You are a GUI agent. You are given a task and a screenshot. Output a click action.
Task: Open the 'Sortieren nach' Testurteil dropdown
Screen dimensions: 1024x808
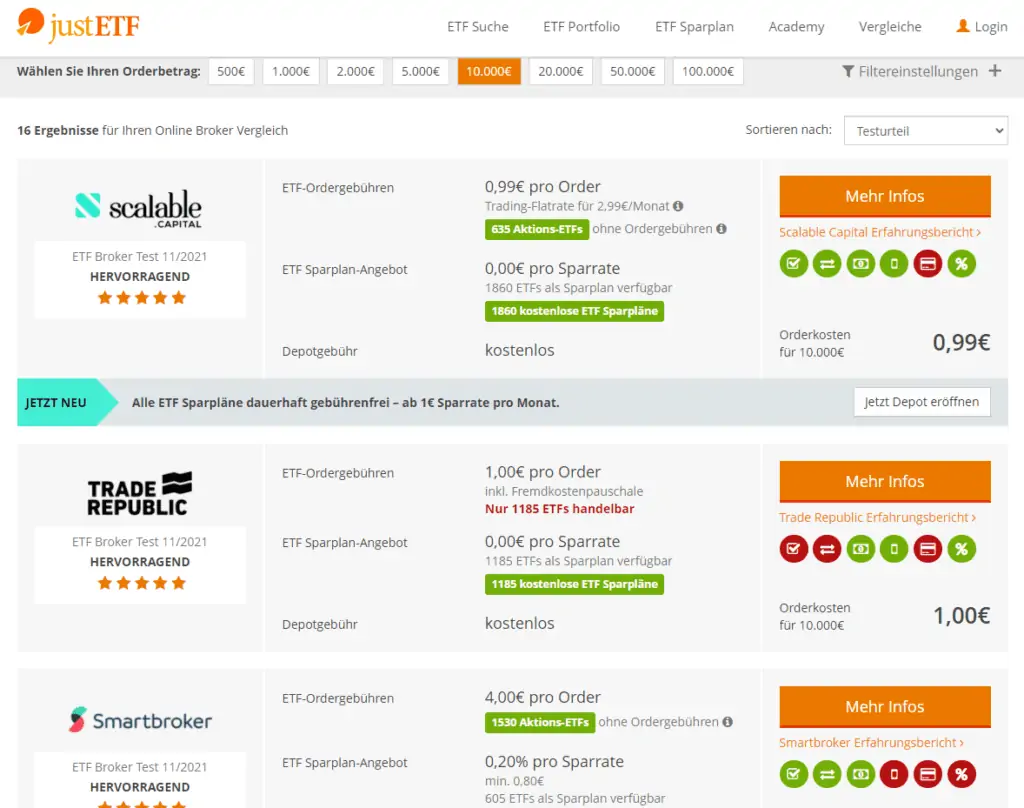tap(925, 131)
